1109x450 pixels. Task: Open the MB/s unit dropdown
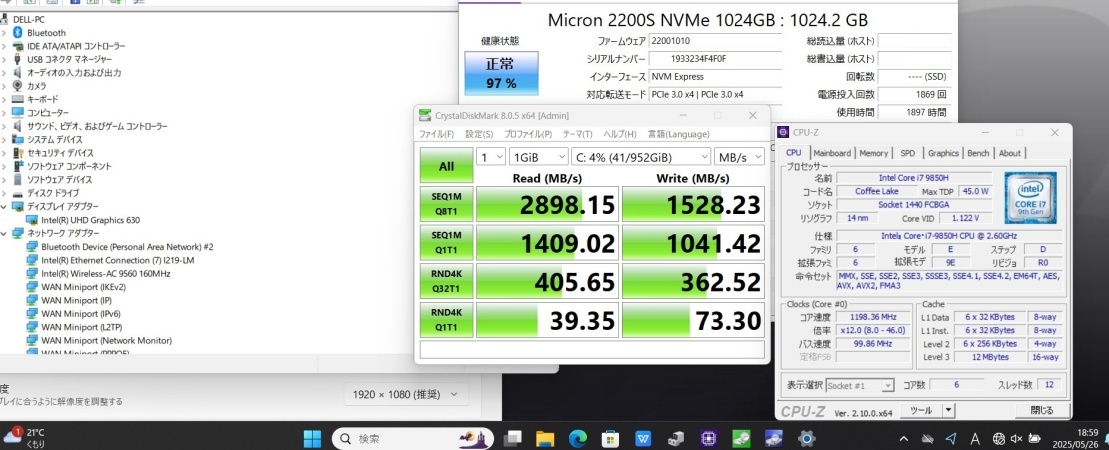(739, 156)
